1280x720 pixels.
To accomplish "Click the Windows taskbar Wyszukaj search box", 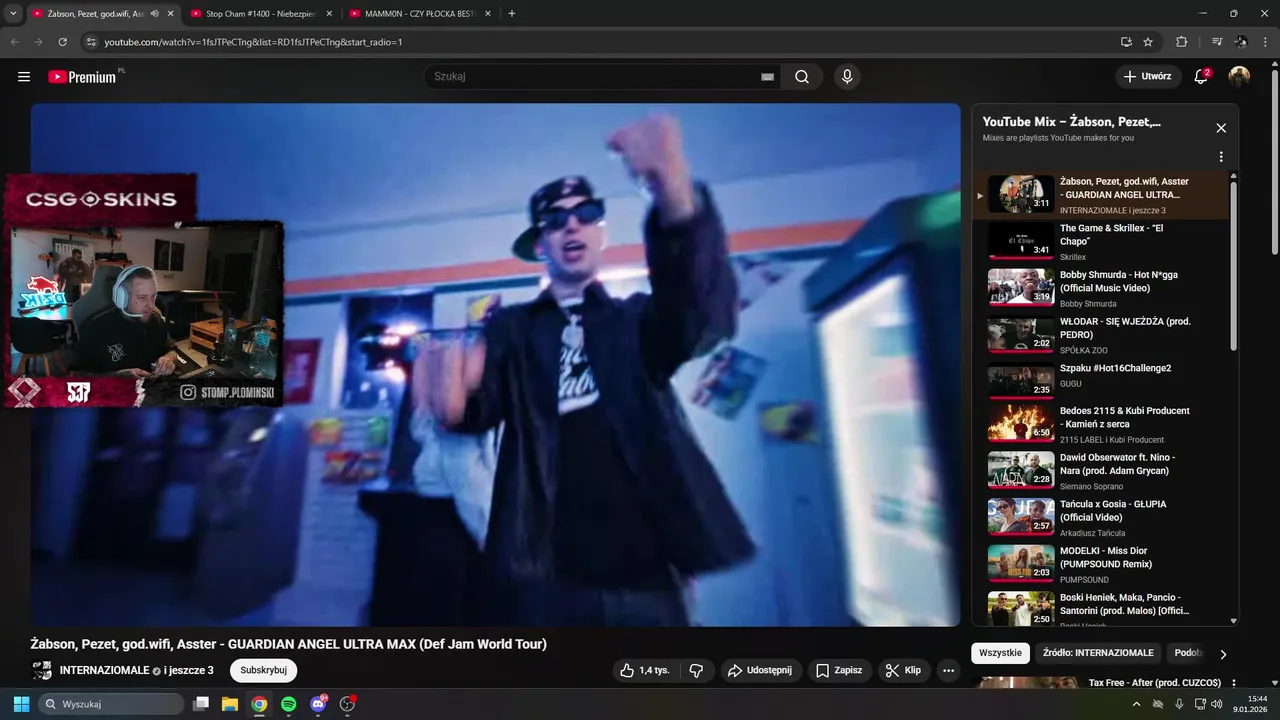I will click(x=111, y=704).
